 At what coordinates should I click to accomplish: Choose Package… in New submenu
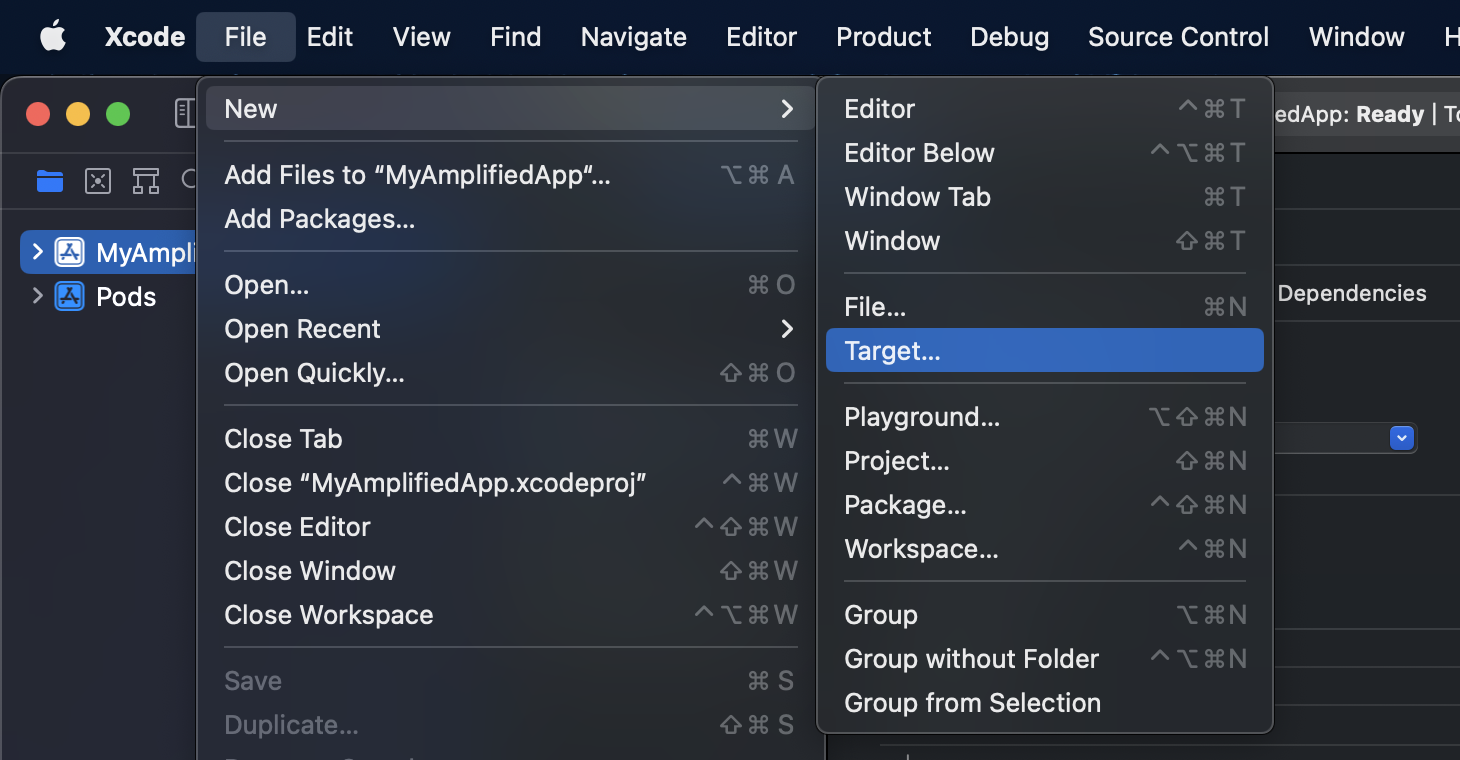[x=1045, y=505]
